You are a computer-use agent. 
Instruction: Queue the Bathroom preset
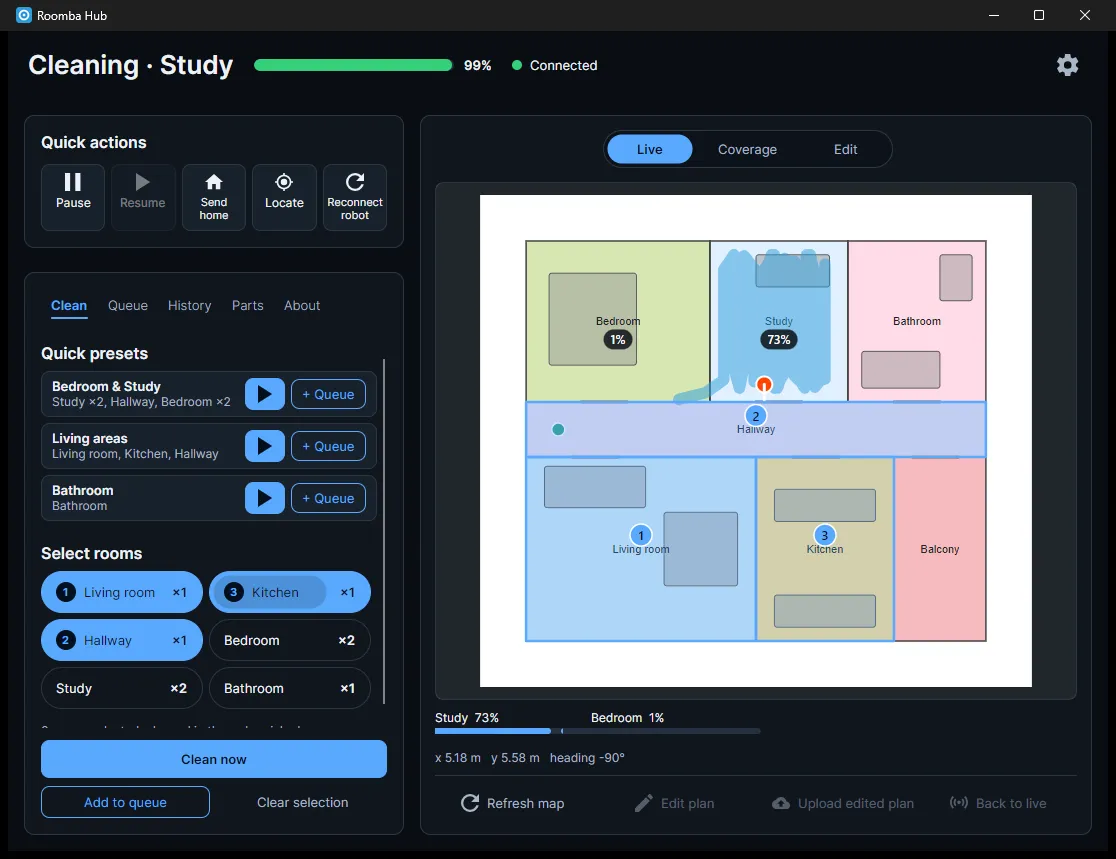coord(328,498)
